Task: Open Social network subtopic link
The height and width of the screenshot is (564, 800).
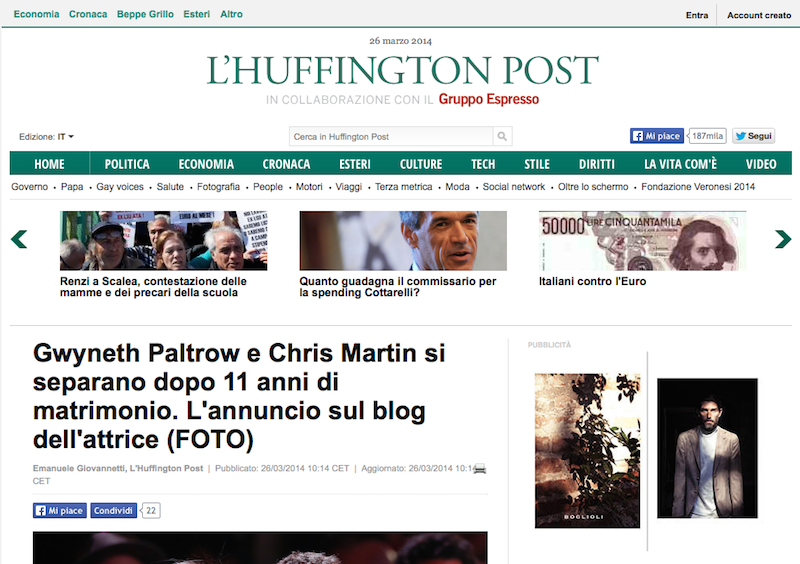Action: click(514, 187)
